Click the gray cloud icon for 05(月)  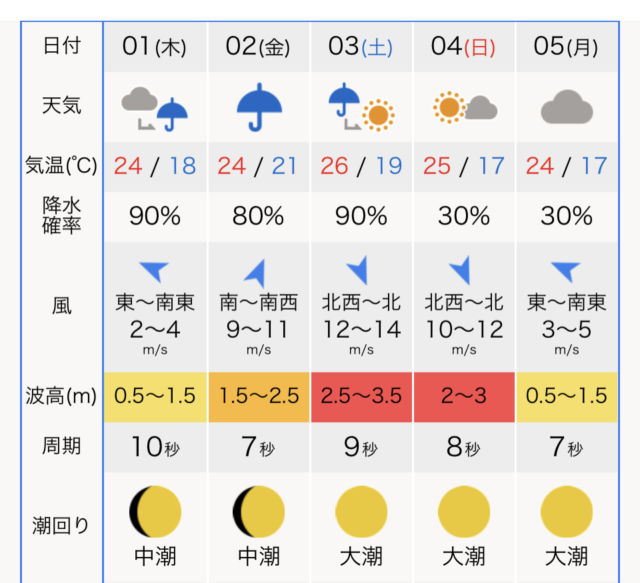pos(567,107)
